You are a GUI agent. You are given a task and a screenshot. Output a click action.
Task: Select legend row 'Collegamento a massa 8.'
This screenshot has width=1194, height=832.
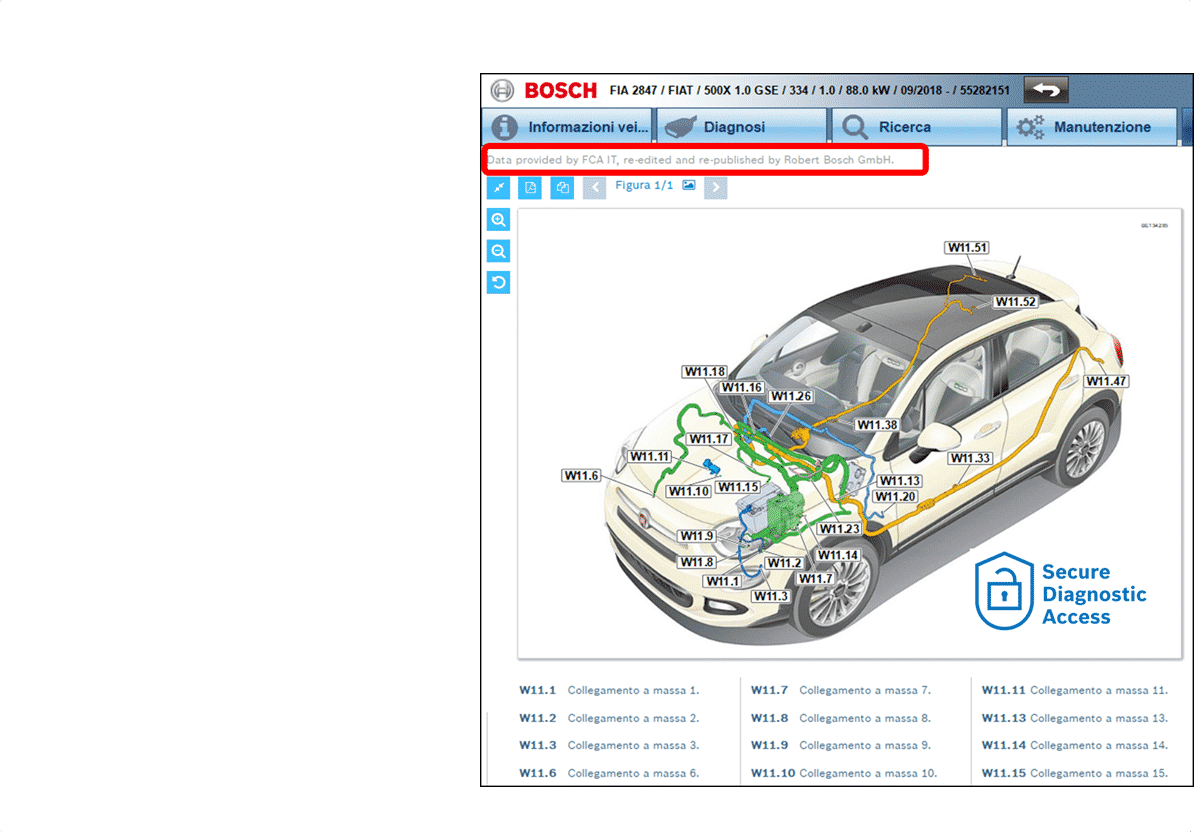click(x=865, y=718)
